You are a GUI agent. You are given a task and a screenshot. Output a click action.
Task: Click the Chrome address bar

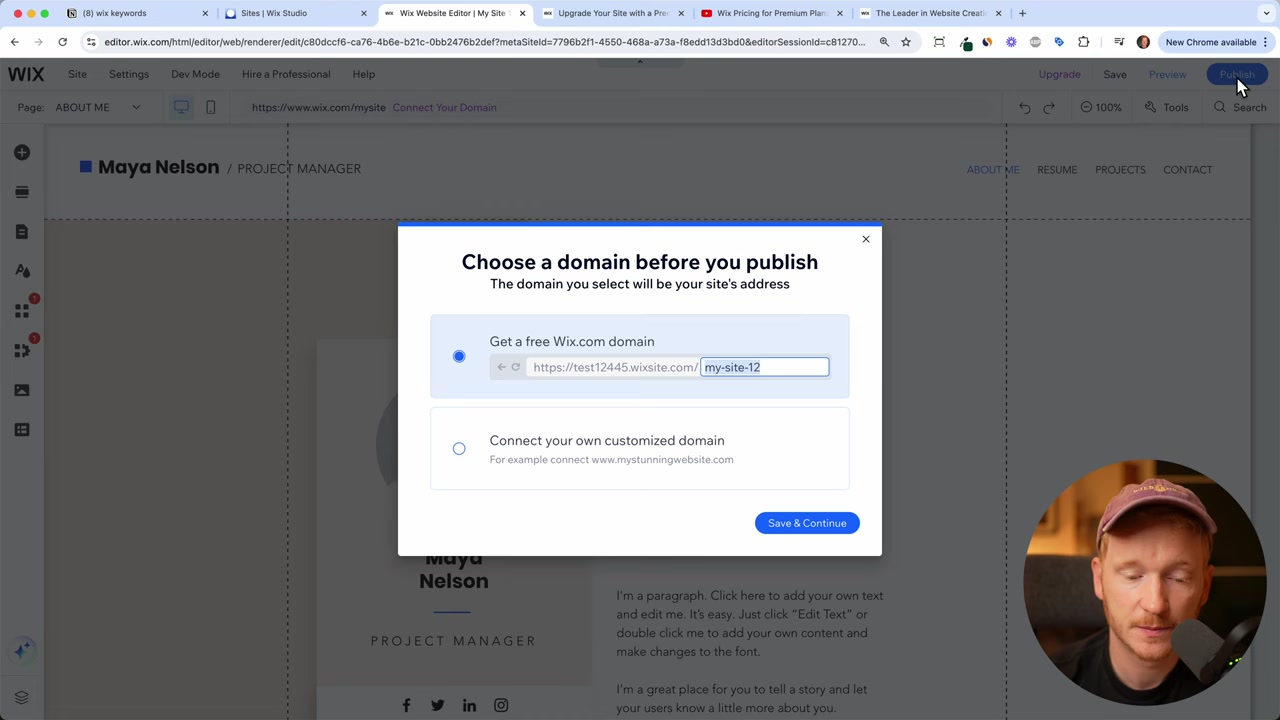[484, 42]
